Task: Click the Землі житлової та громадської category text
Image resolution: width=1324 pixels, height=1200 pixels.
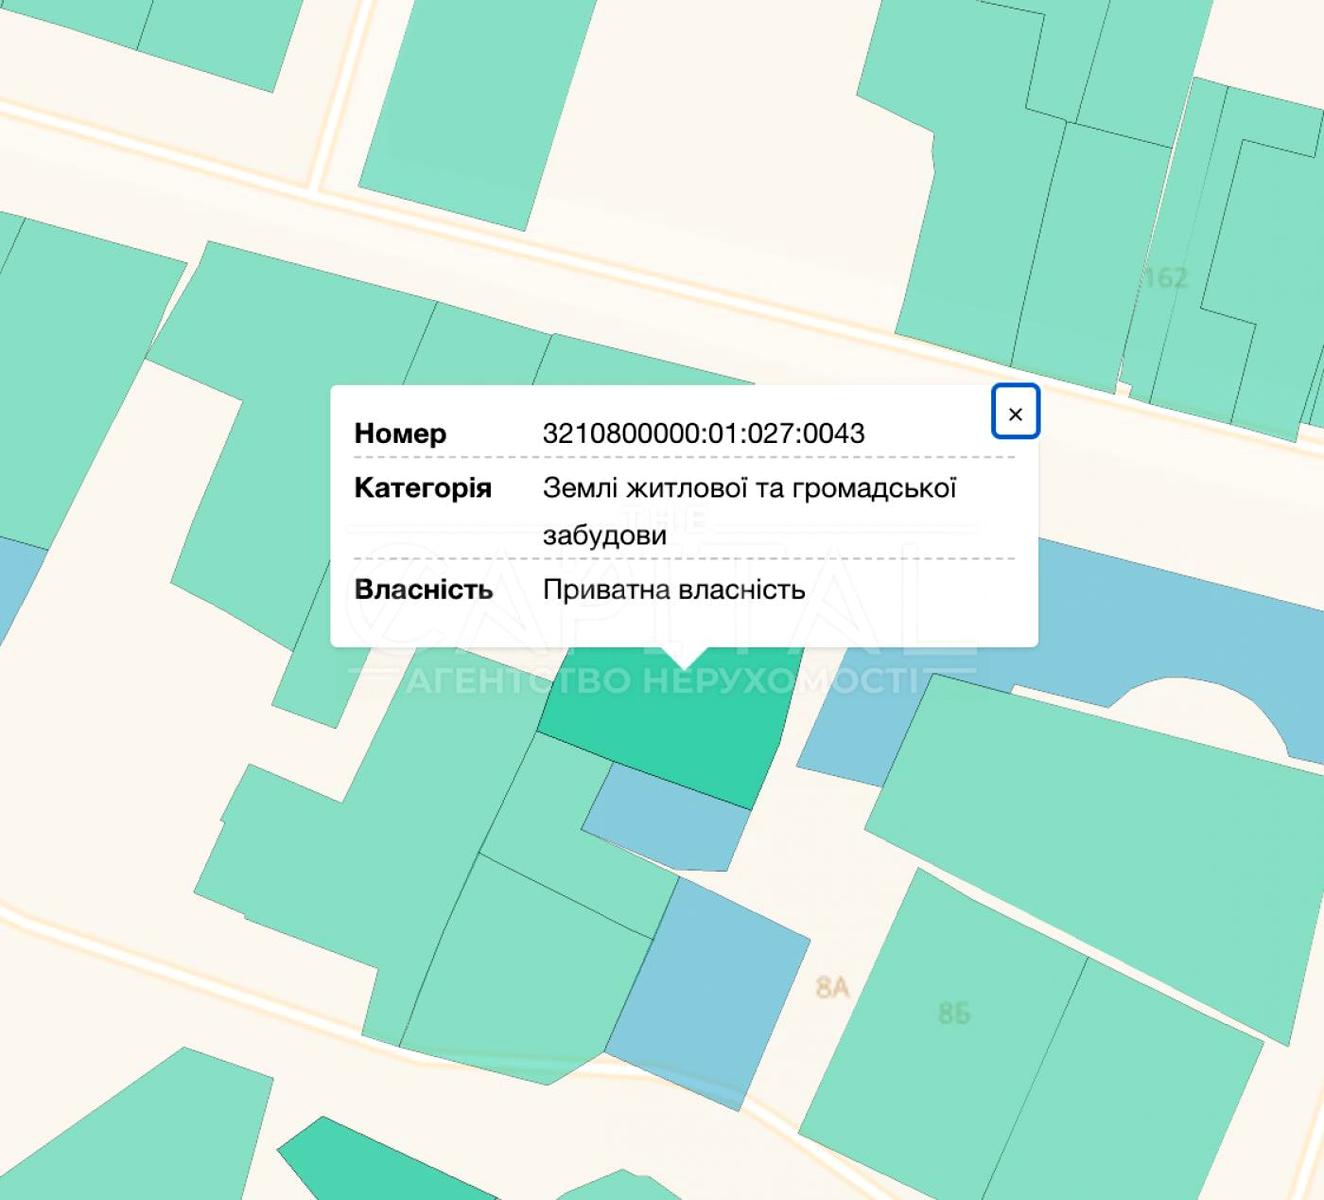Action: (x=749, y=488)
